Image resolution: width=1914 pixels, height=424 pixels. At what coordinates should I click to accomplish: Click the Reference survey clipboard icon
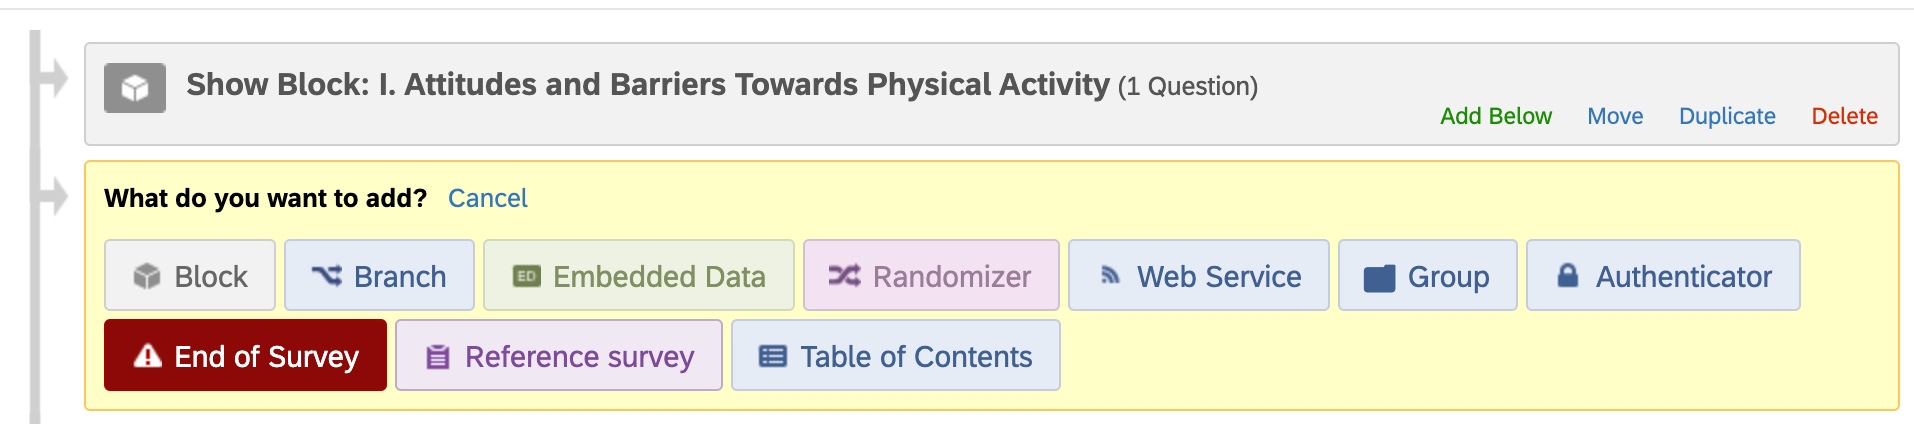pyautogui.click(x=438, y=356)
